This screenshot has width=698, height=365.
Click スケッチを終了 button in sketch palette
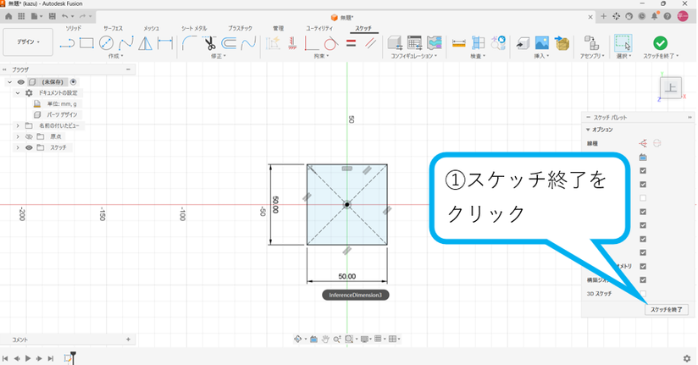click(x=666, y=310)
